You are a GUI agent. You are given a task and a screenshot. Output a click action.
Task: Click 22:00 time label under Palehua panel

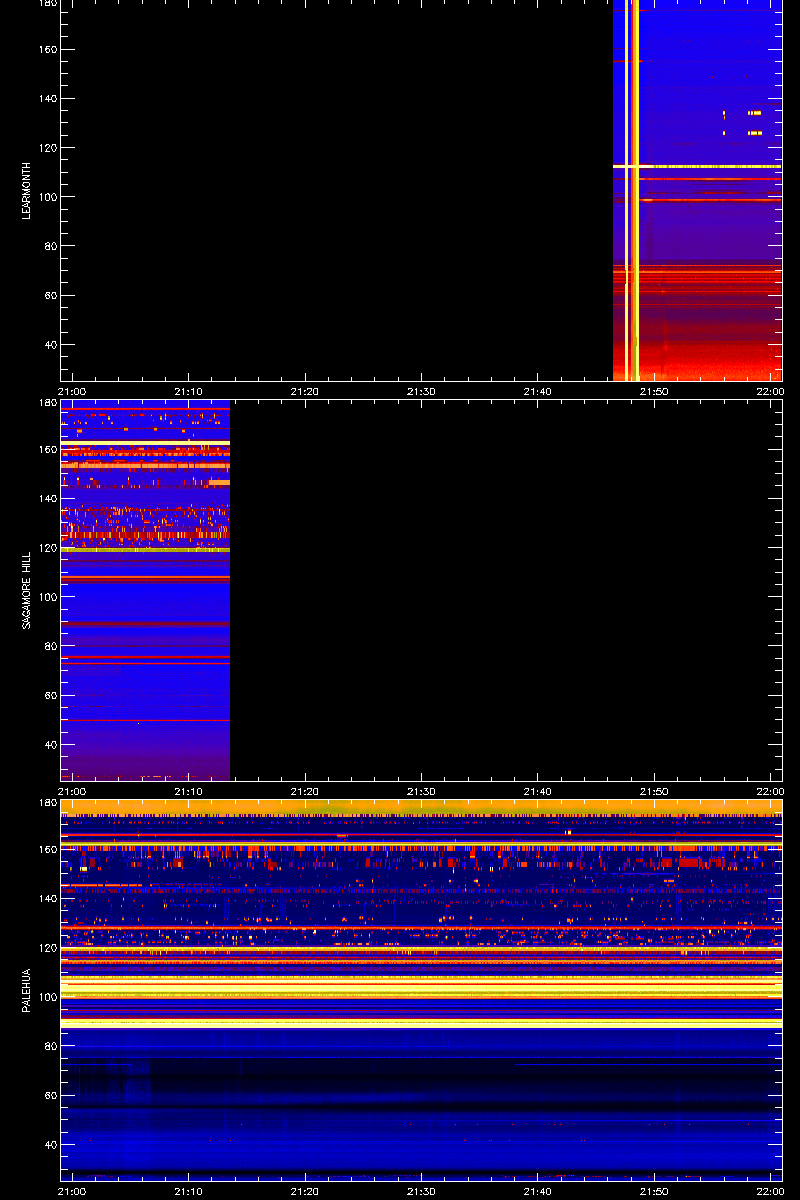(x=770, y=1190)
